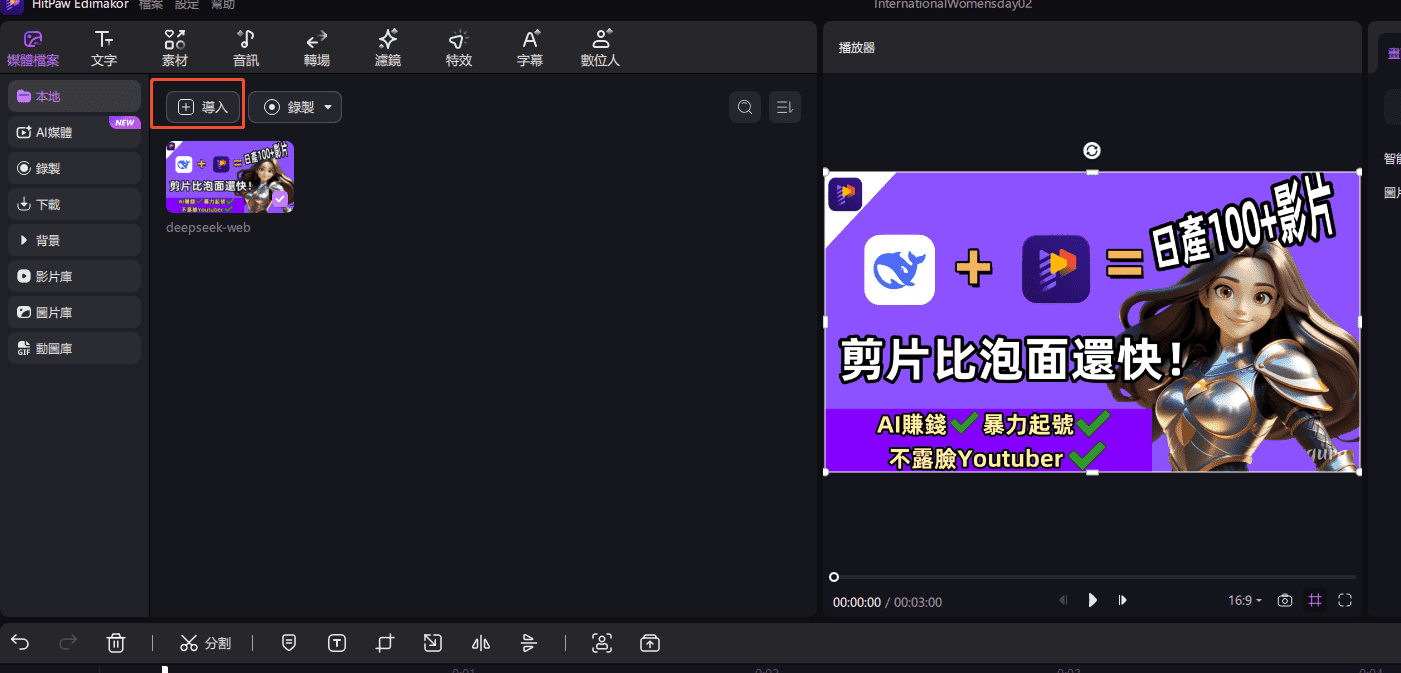Open the 設定 menu in the menu bar

click(x=187, y=5)
